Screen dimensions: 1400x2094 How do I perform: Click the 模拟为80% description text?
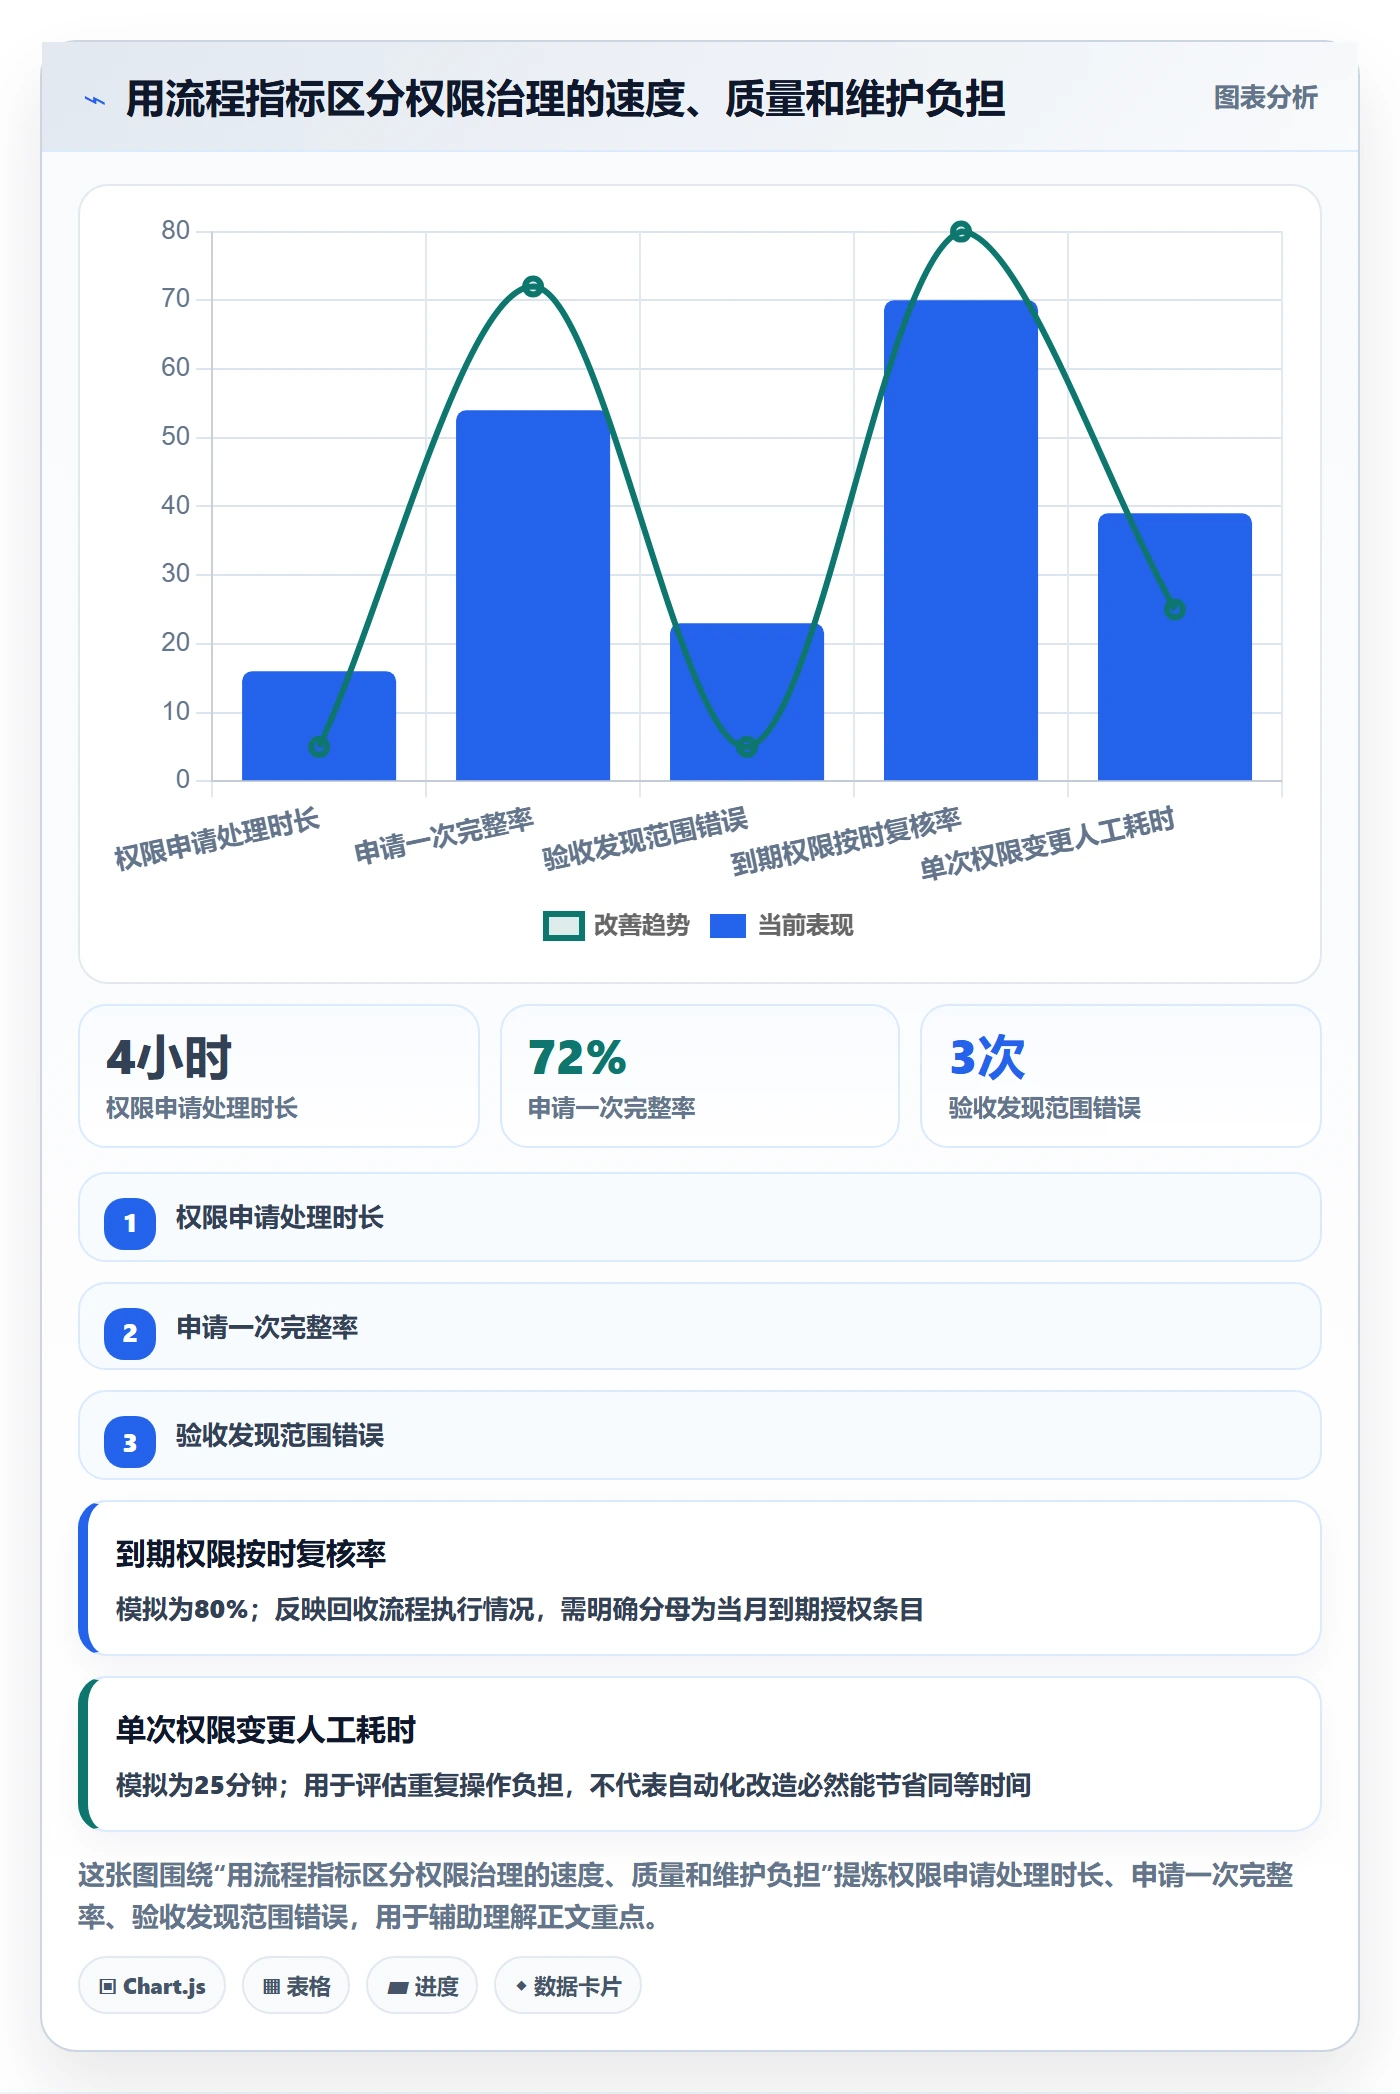[519, 1609]
